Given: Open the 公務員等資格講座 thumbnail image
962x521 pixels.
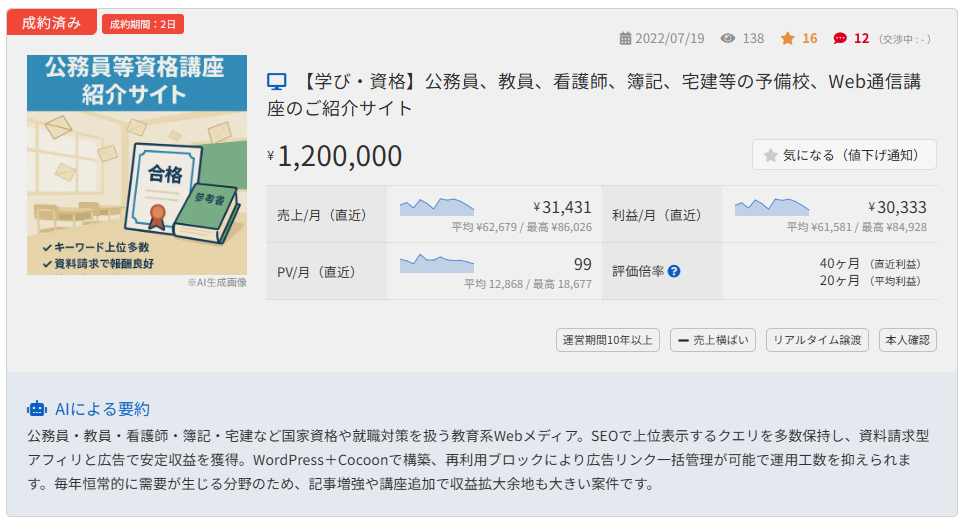Looking at the screenshot, I should point(137,164).
